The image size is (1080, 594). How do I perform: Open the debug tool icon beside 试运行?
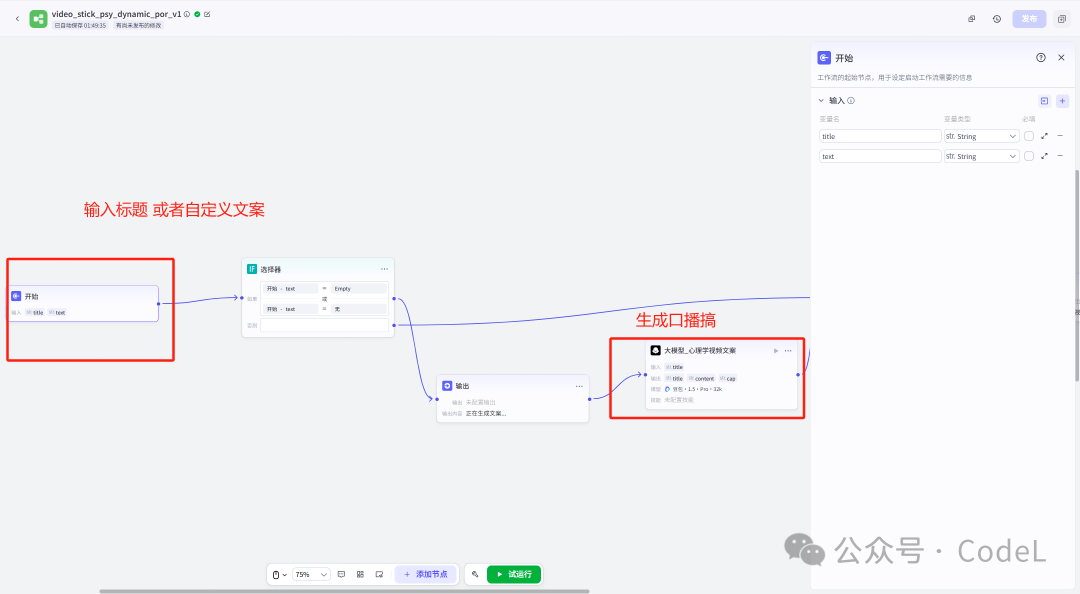coord(475,574)
